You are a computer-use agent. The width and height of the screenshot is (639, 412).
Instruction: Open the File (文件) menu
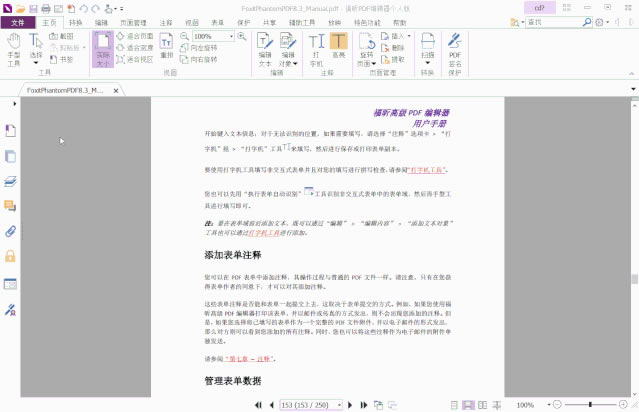click(x=18, y=22)
